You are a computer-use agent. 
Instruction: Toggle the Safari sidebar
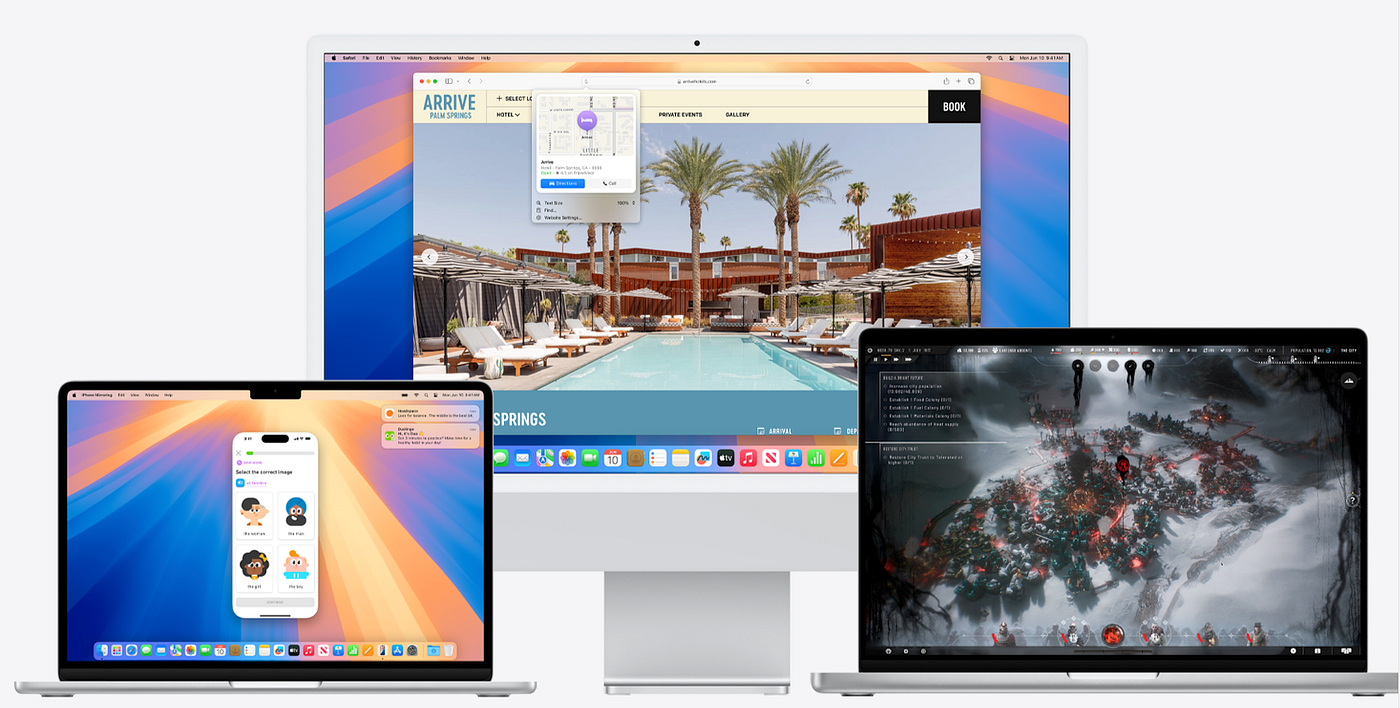click(449, 81)
